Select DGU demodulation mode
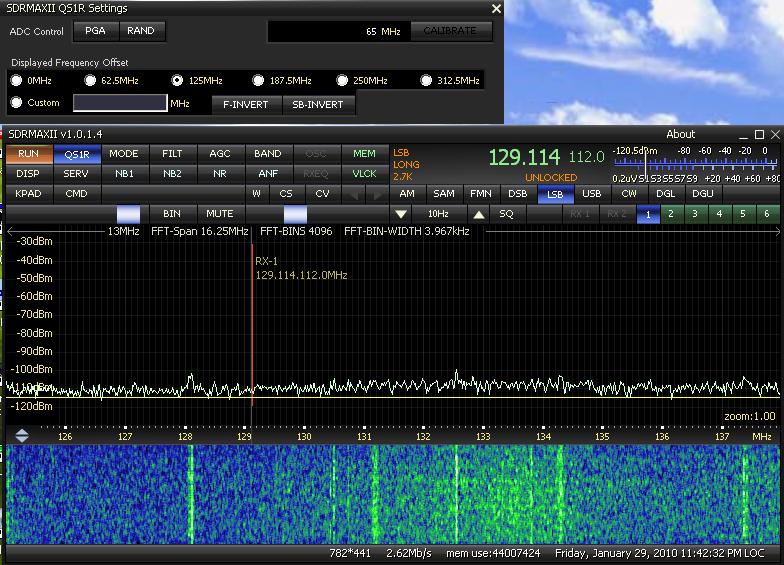 point(703,194)
